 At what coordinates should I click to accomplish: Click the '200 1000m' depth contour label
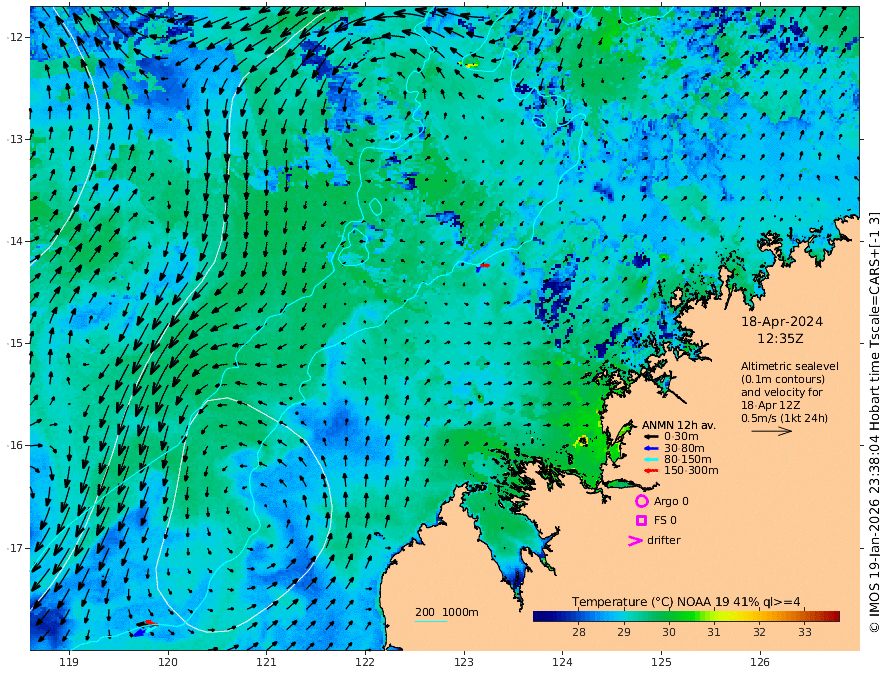[x=447, y=612]
